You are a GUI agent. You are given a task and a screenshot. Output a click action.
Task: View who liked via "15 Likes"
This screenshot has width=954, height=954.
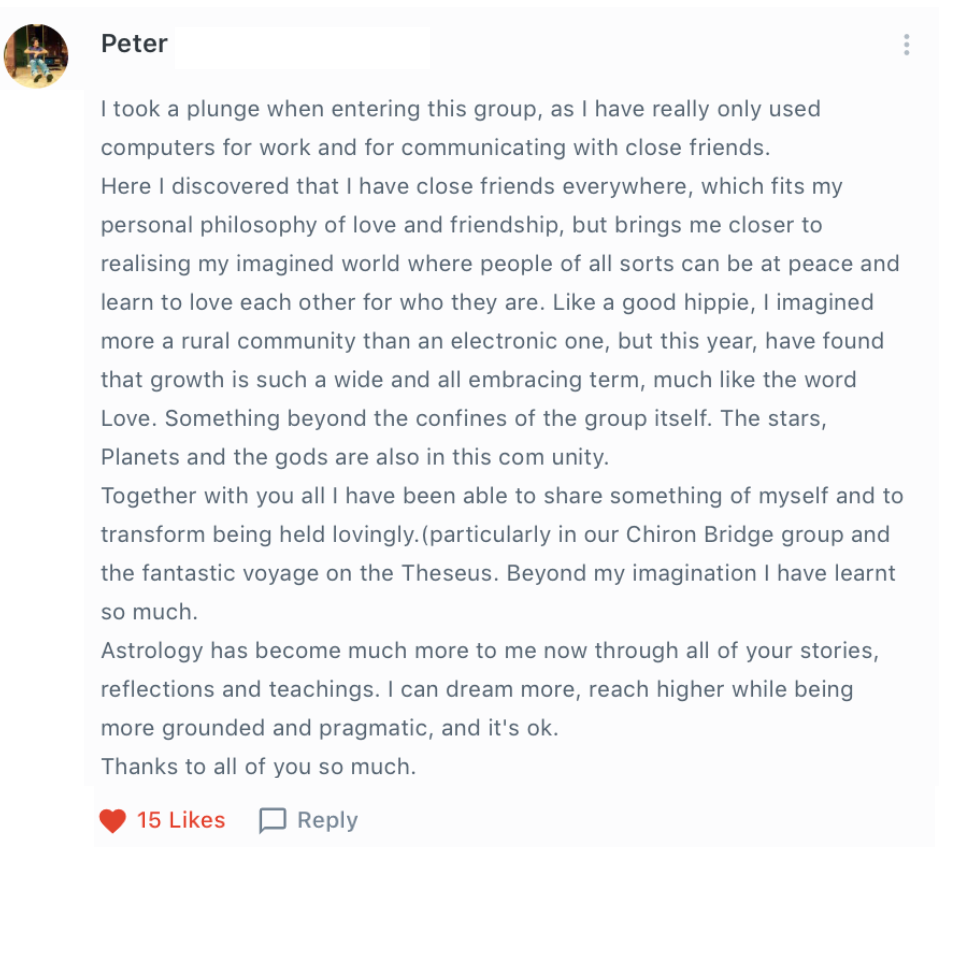pos(181,820)
